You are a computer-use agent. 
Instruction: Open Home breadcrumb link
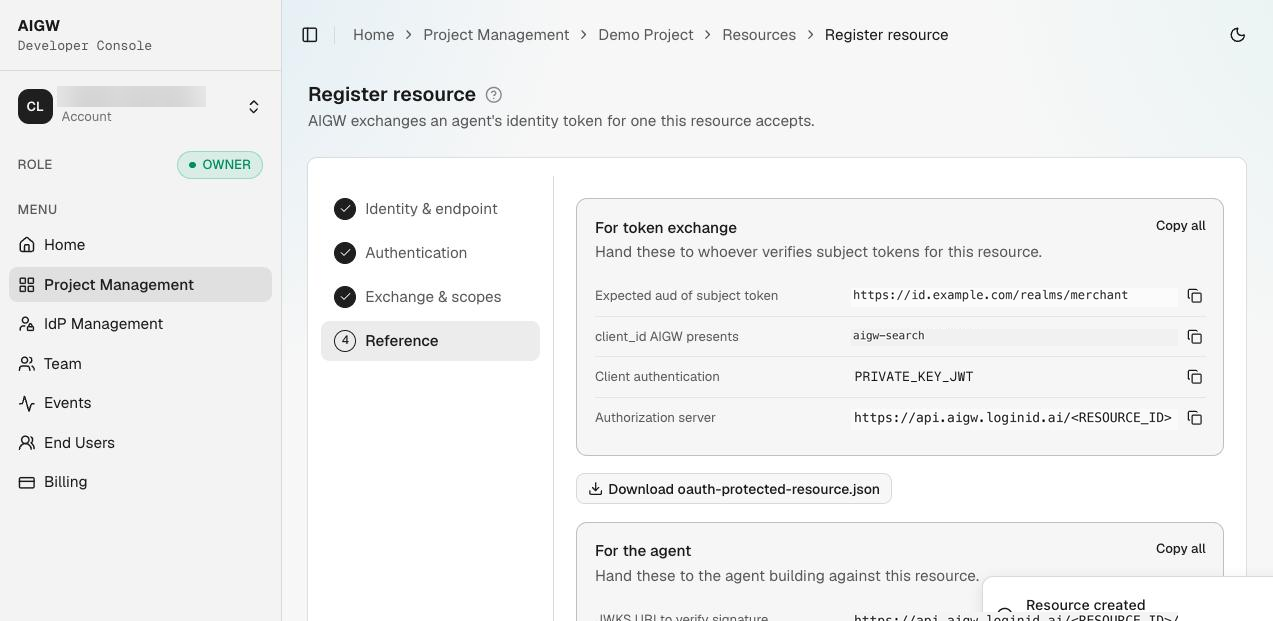pyautogui.click(x=374, y=35)
